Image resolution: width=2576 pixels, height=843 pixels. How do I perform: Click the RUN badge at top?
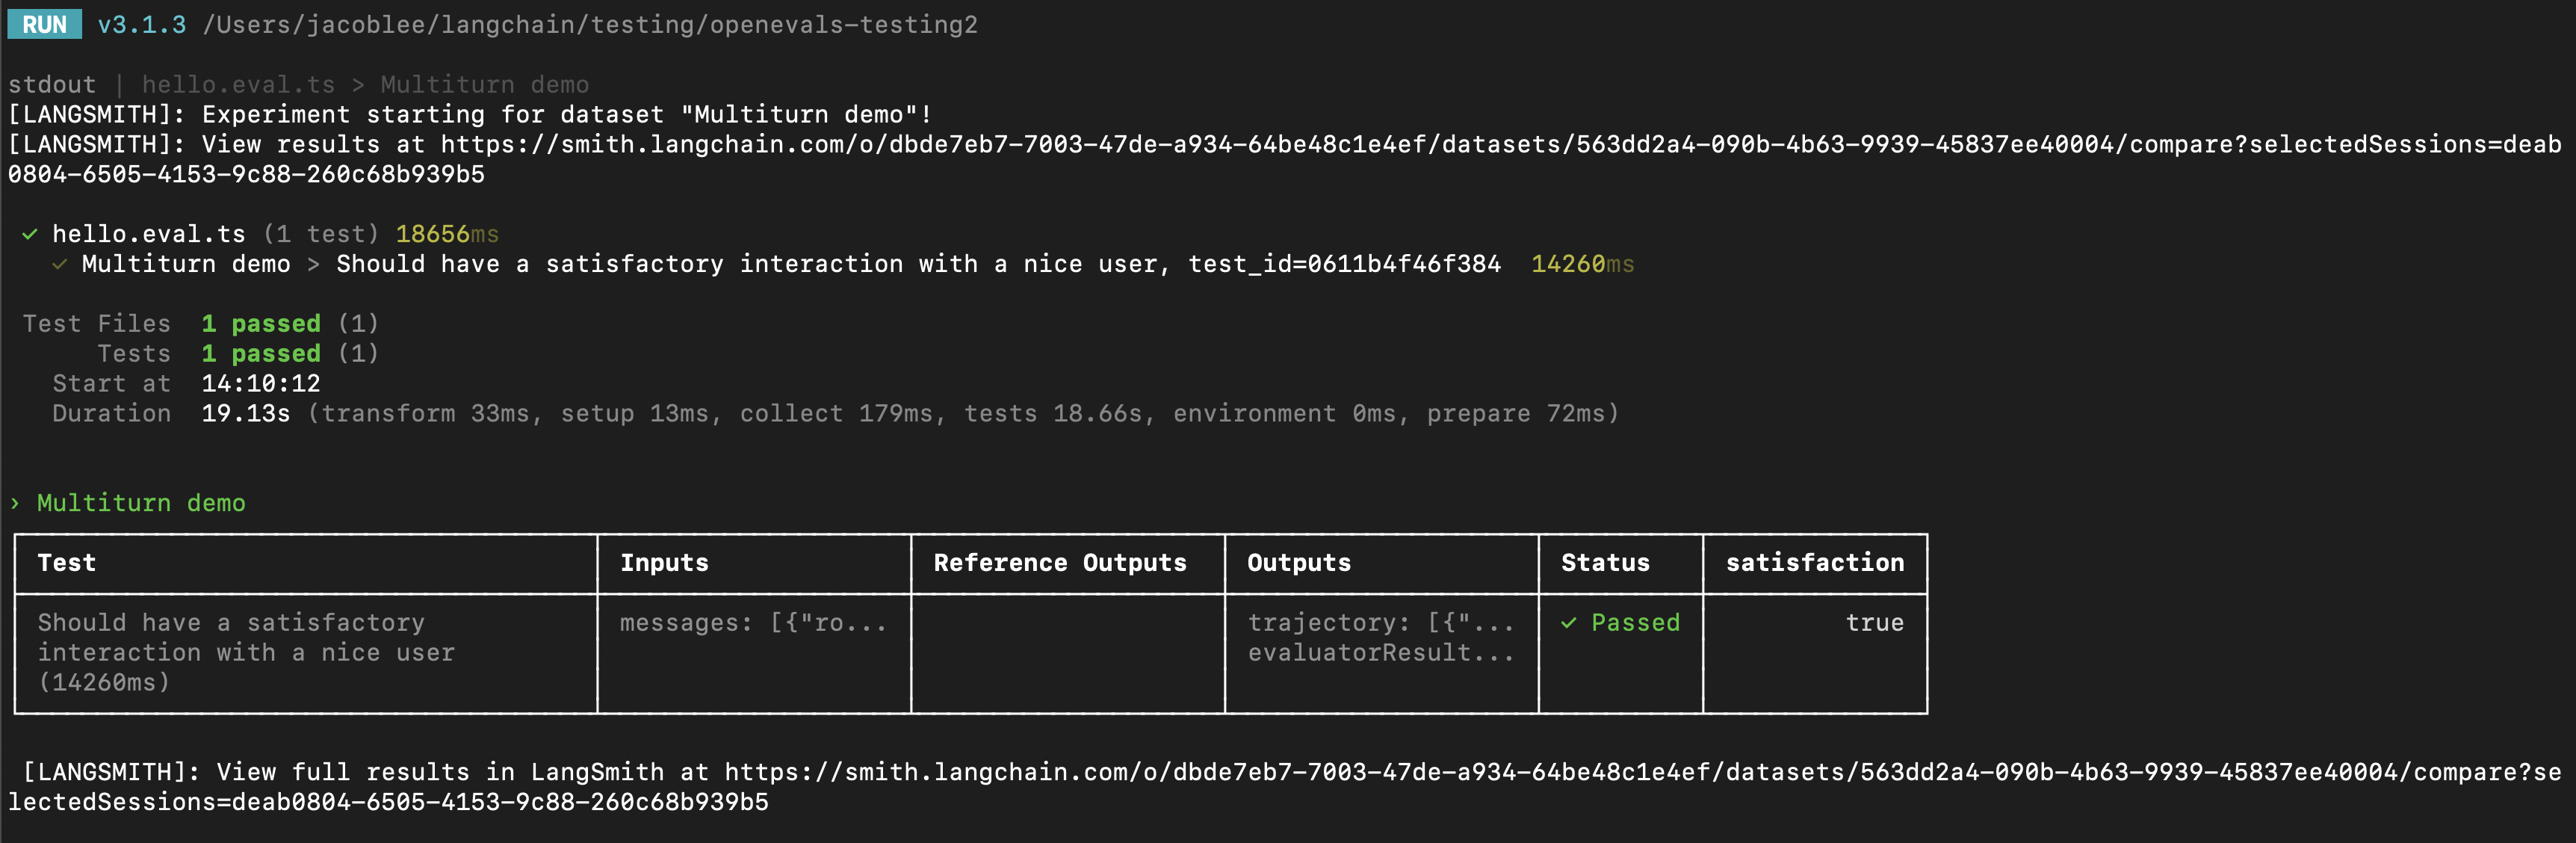point(44,24)
